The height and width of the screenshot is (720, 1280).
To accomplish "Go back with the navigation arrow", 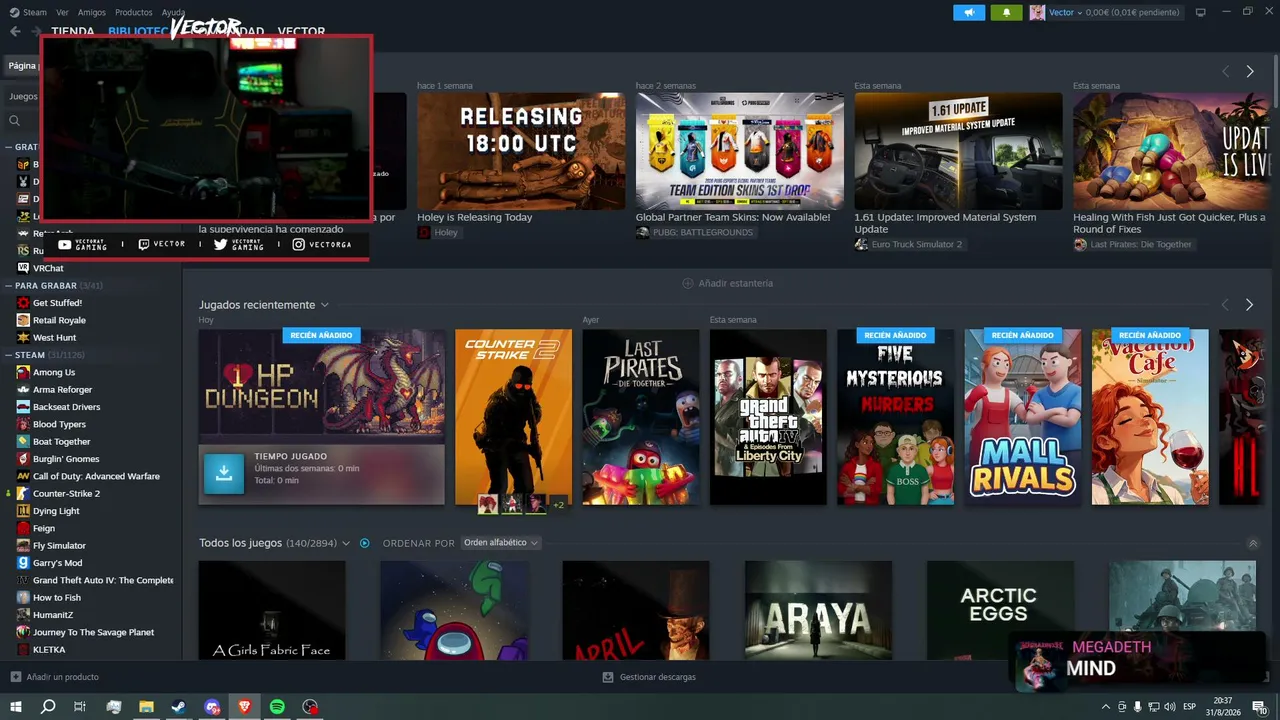I will pyautogui.click(x=15, y=31).
